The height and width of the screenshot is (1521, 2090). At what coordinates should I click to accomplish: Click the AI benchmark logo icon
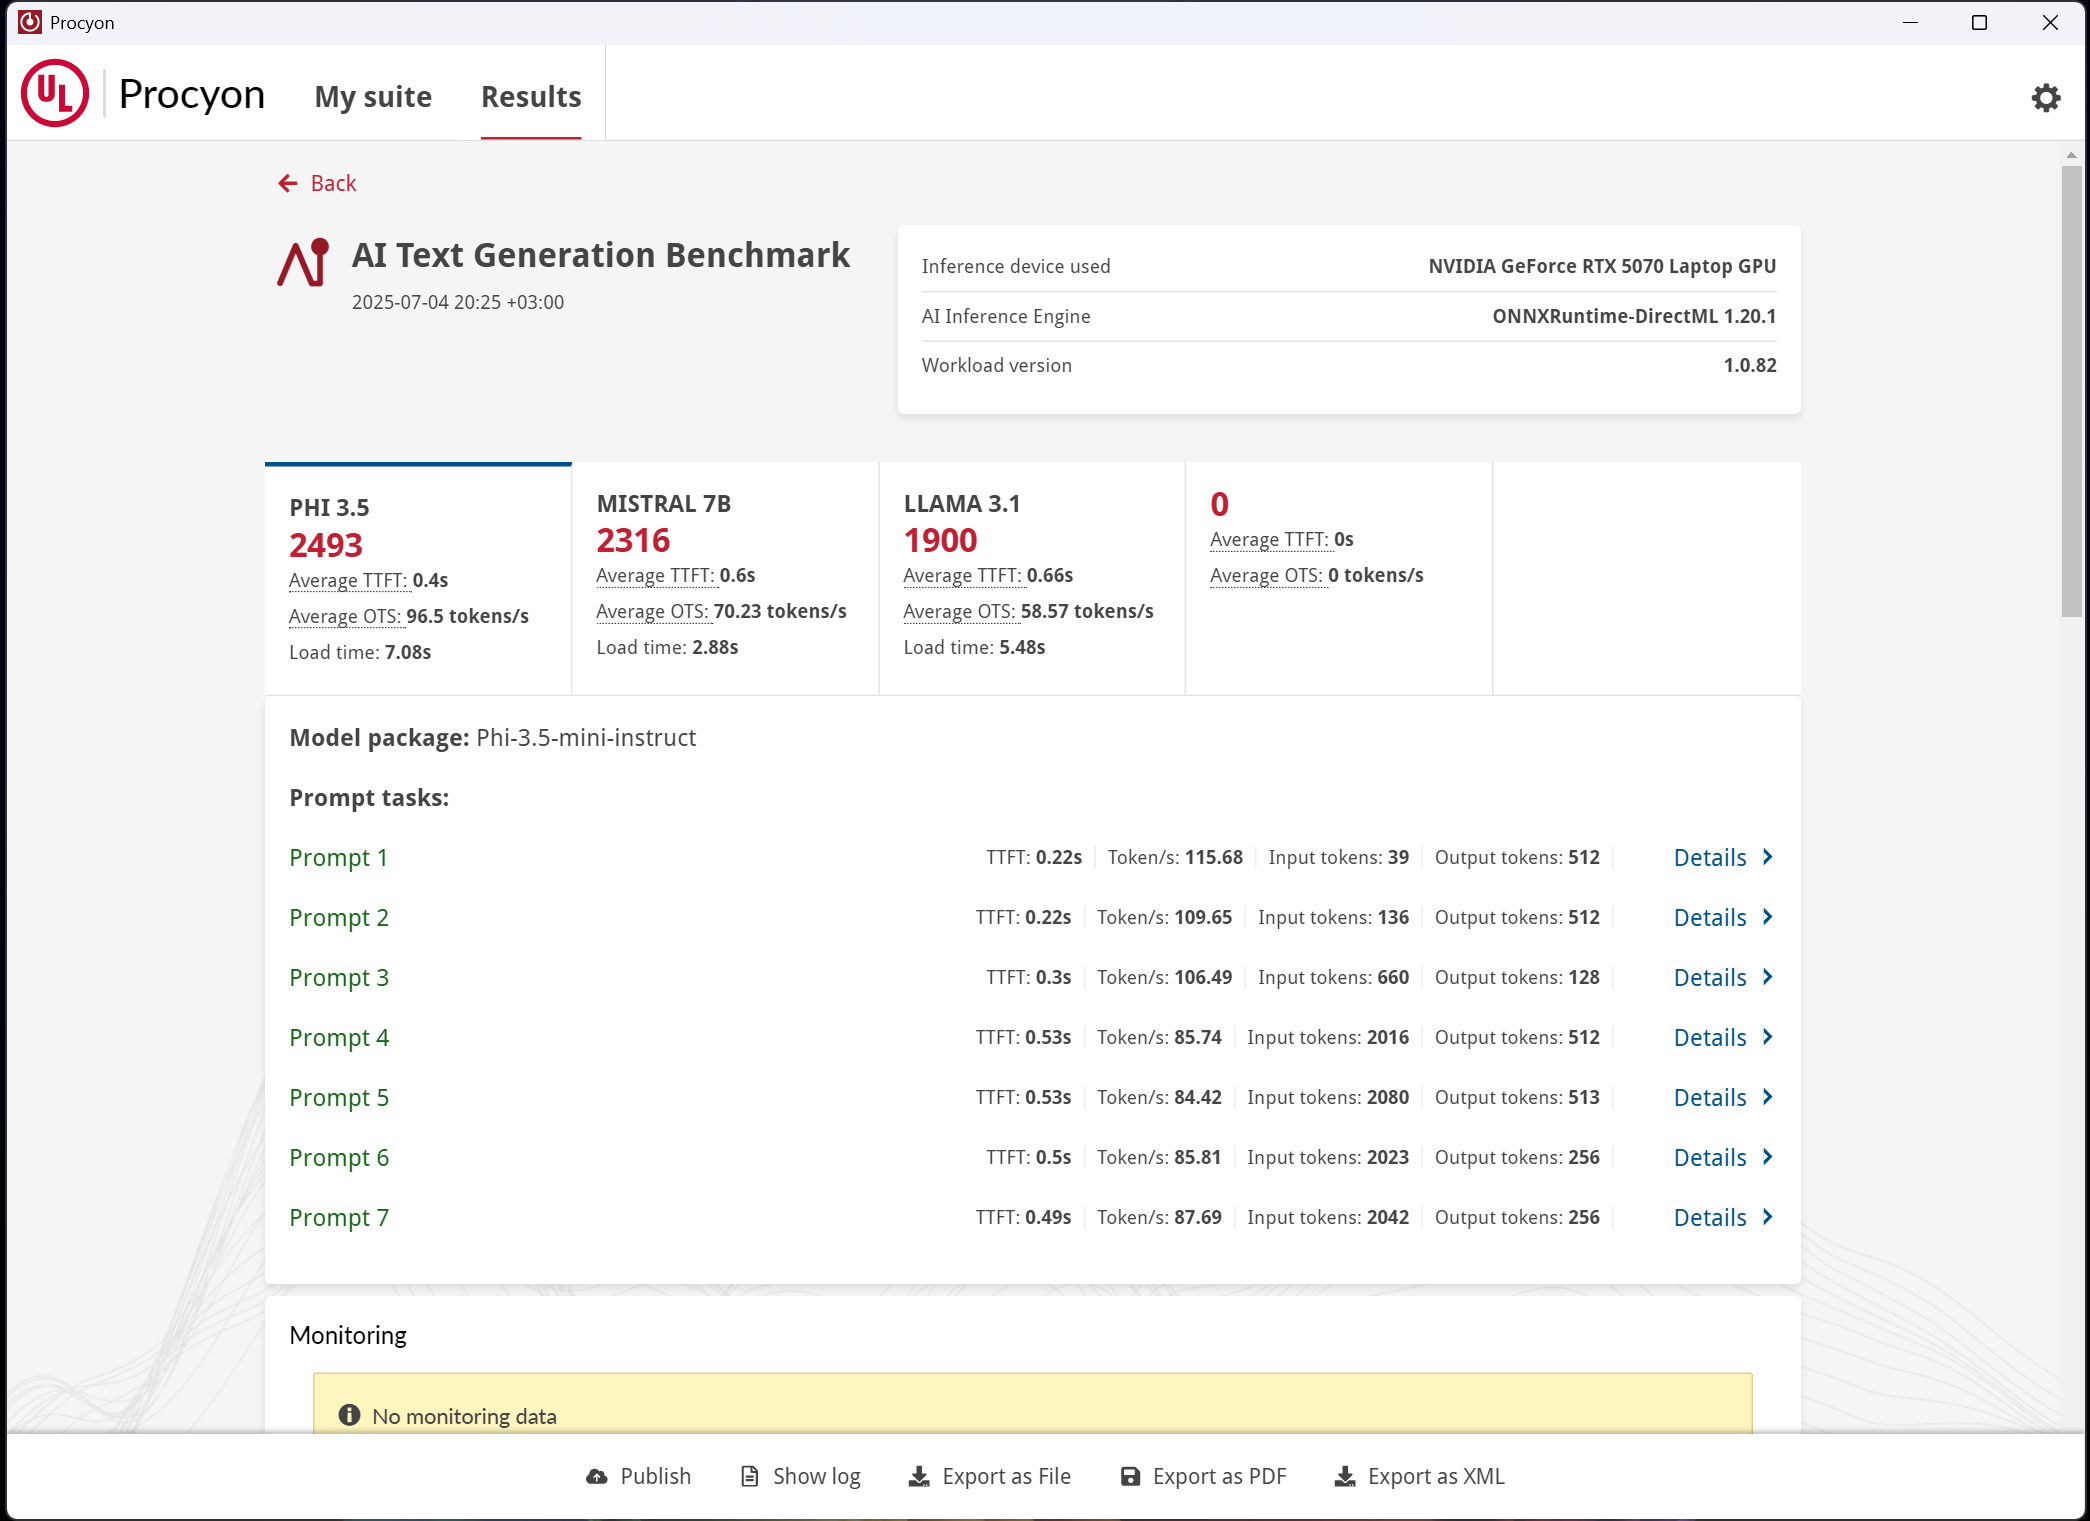click(304, 263)
